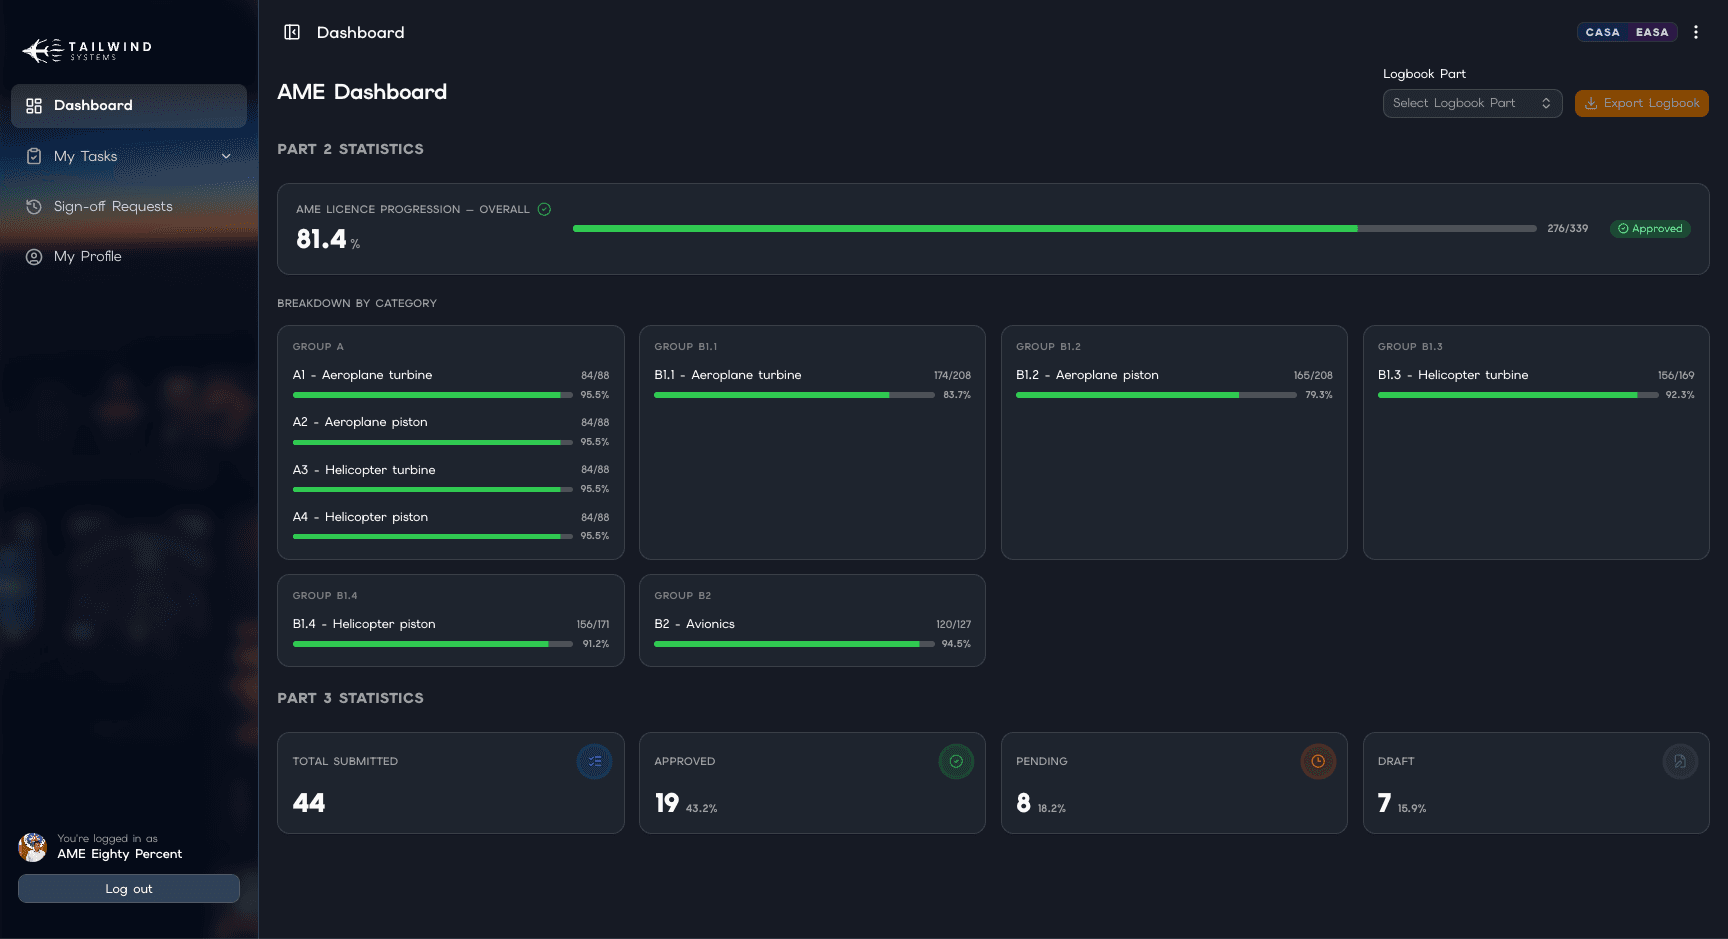Click the 165/208 count for B1.2
Image resolution: width=1728 pixels, height=939 pixels.
(1313, 376)
